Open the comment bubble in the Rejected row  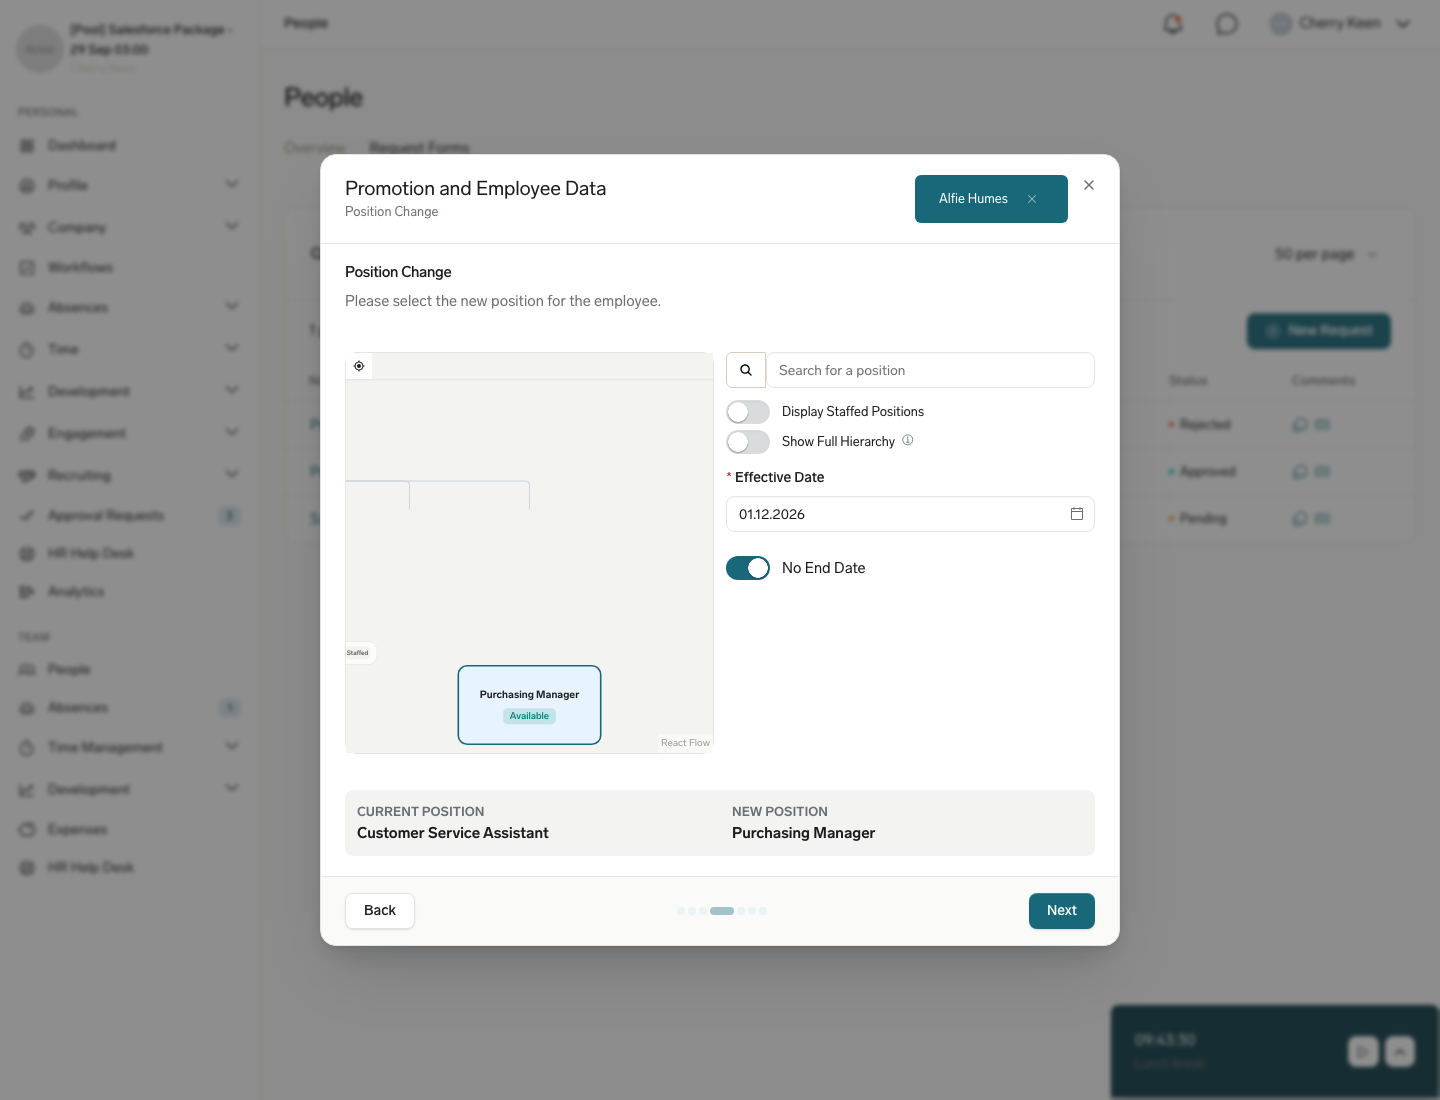click(1300, 425)
